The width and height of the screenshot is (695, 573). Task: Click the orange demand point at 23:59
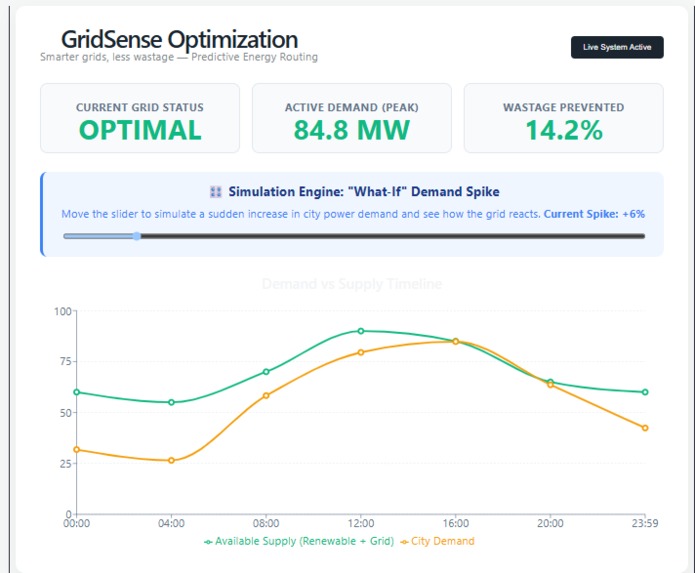coord(645,428)
